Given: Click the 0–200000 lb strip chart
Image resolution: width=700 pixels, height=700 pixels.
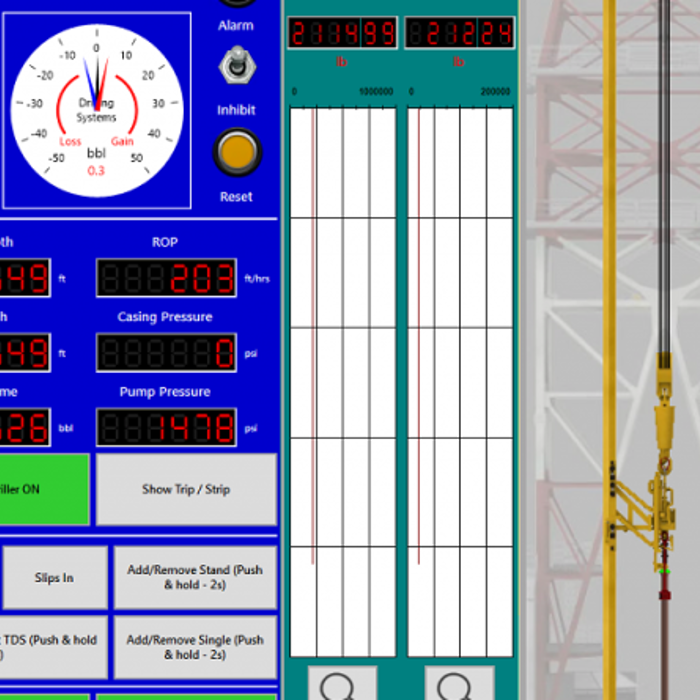Looking at the screenshot, I should [x=460, y=382].
